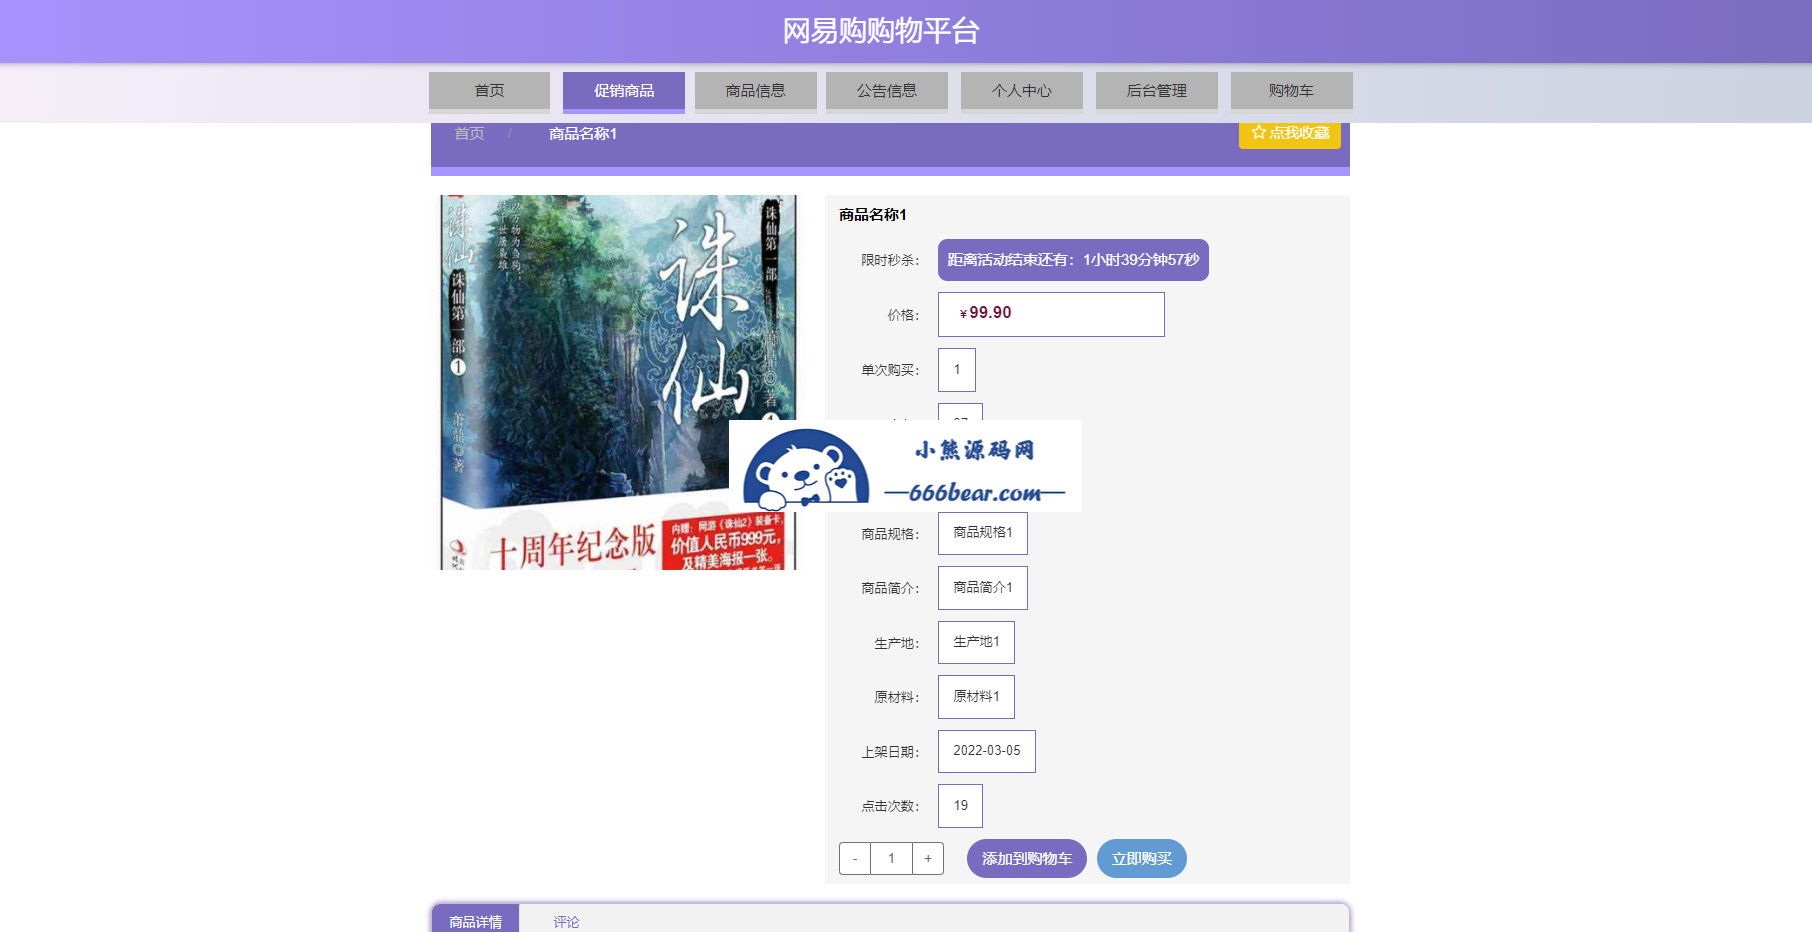This screenshot has width=1812, height=932.
Task: Open the 首页 navigation tab
Action: pos(489,91)
